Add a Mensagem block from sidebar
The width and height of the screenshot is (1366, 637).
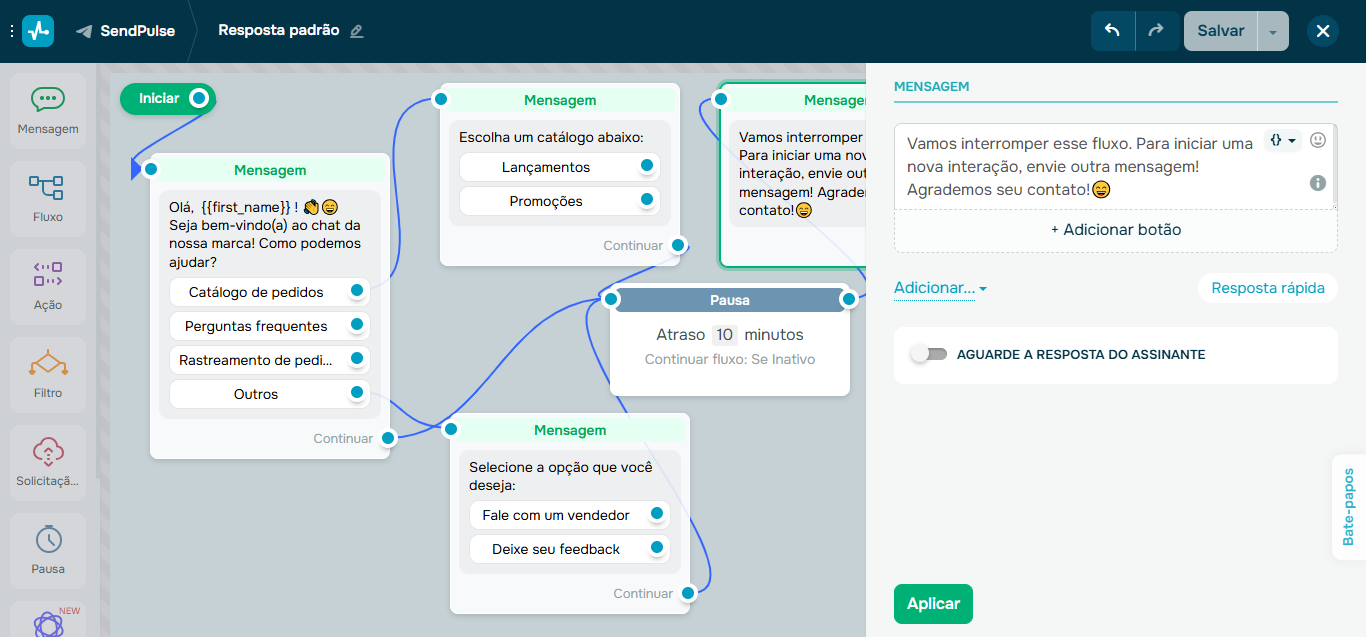point(48,109)
